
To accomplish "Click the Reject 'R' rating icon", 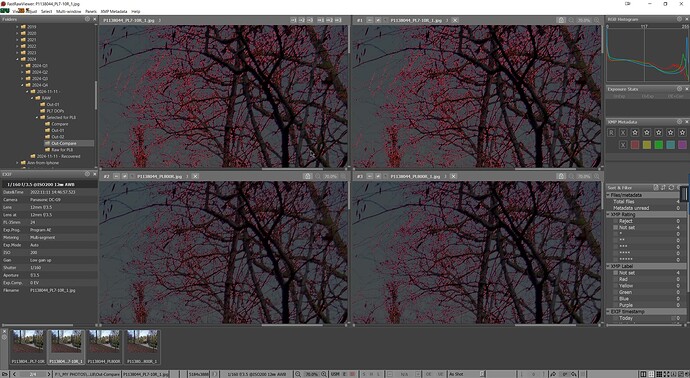I will pos(611,132).
